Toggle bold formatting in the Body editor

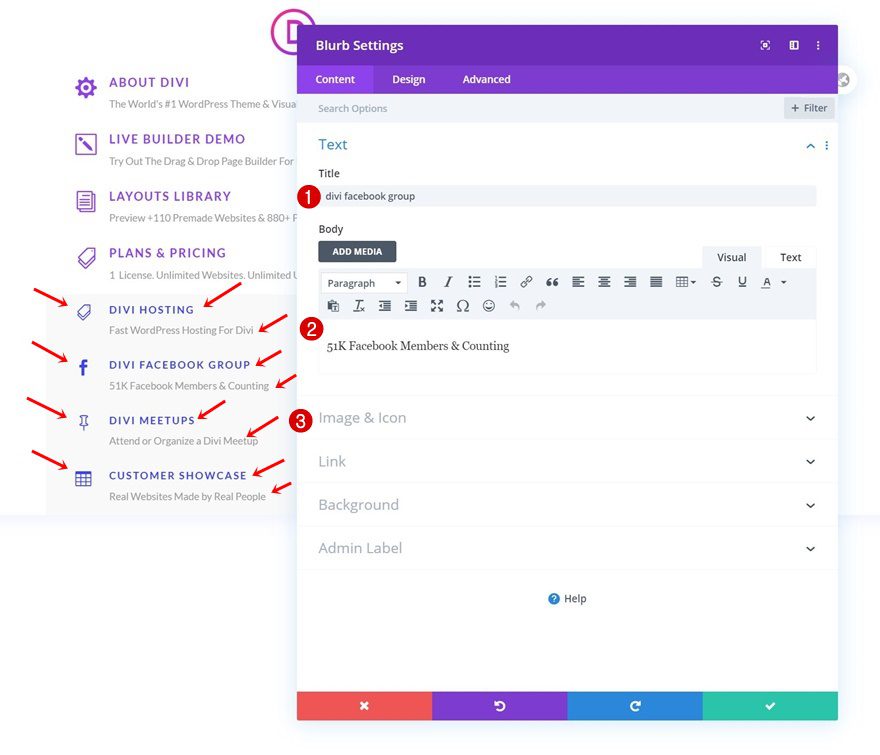coord(422,281)
